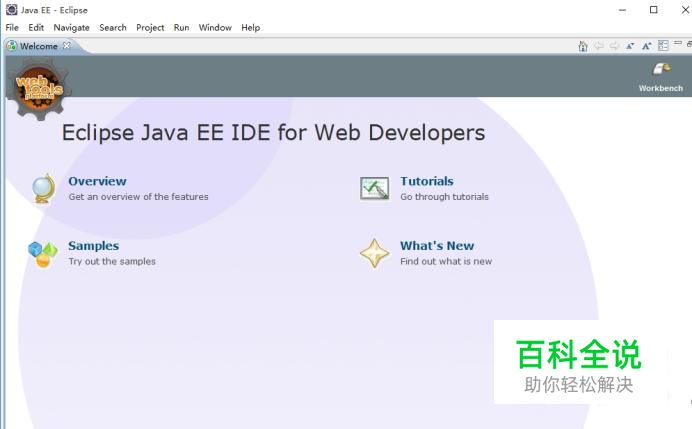Navigate back with the left arrow icon

599,45
